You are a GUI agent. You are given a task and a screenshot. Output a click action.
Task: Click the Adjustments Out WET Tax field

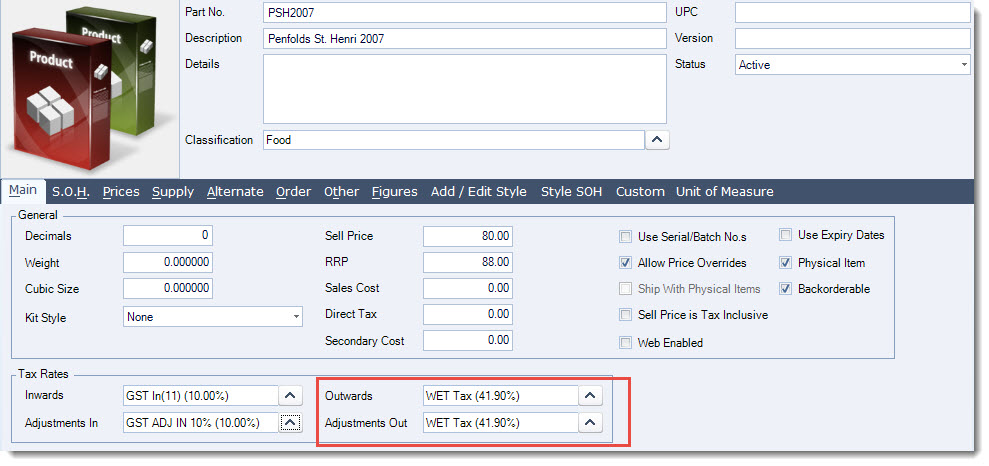point(501,422)
